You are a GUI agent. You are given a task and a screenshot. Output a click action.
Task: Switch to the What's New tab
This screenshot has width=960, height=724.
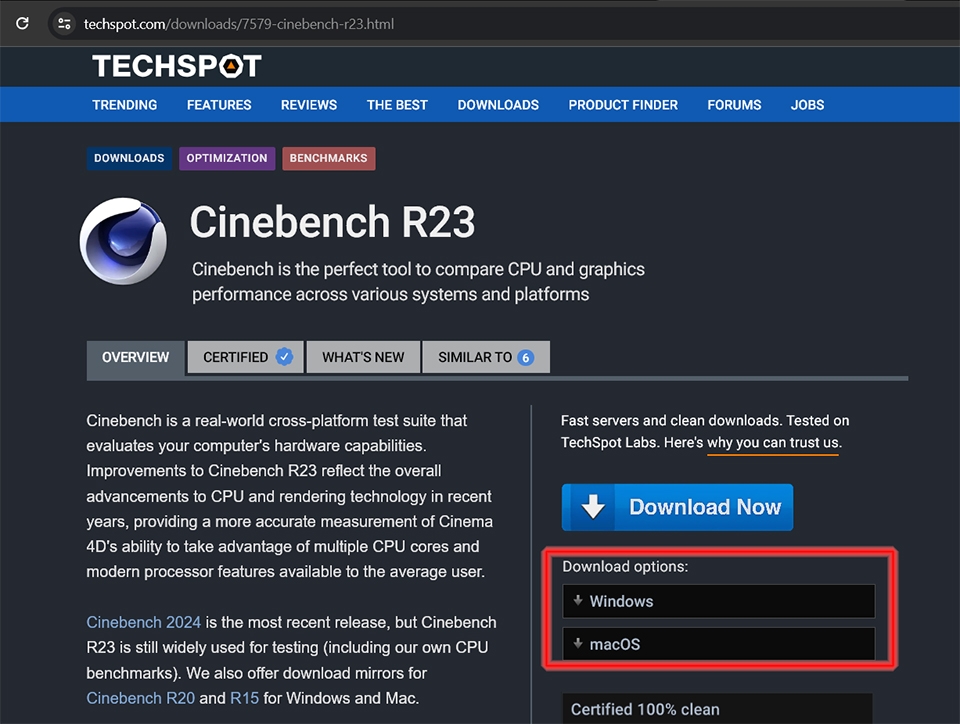coord(363,357)
